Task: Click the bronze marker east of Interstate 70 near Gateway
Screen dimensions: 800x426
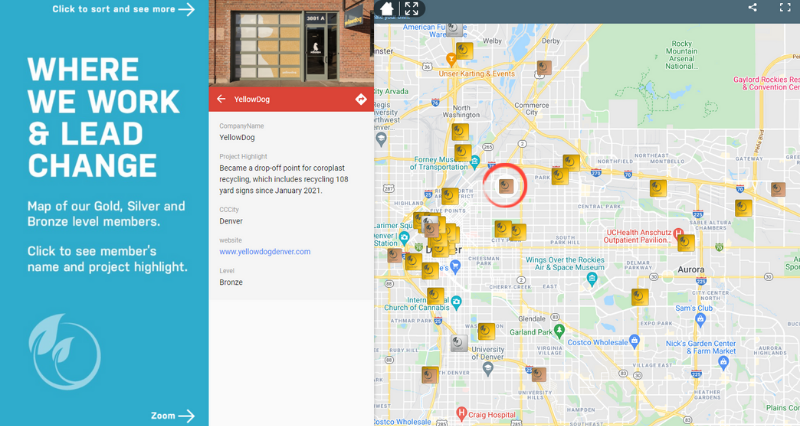Action: tap(778, 189)
